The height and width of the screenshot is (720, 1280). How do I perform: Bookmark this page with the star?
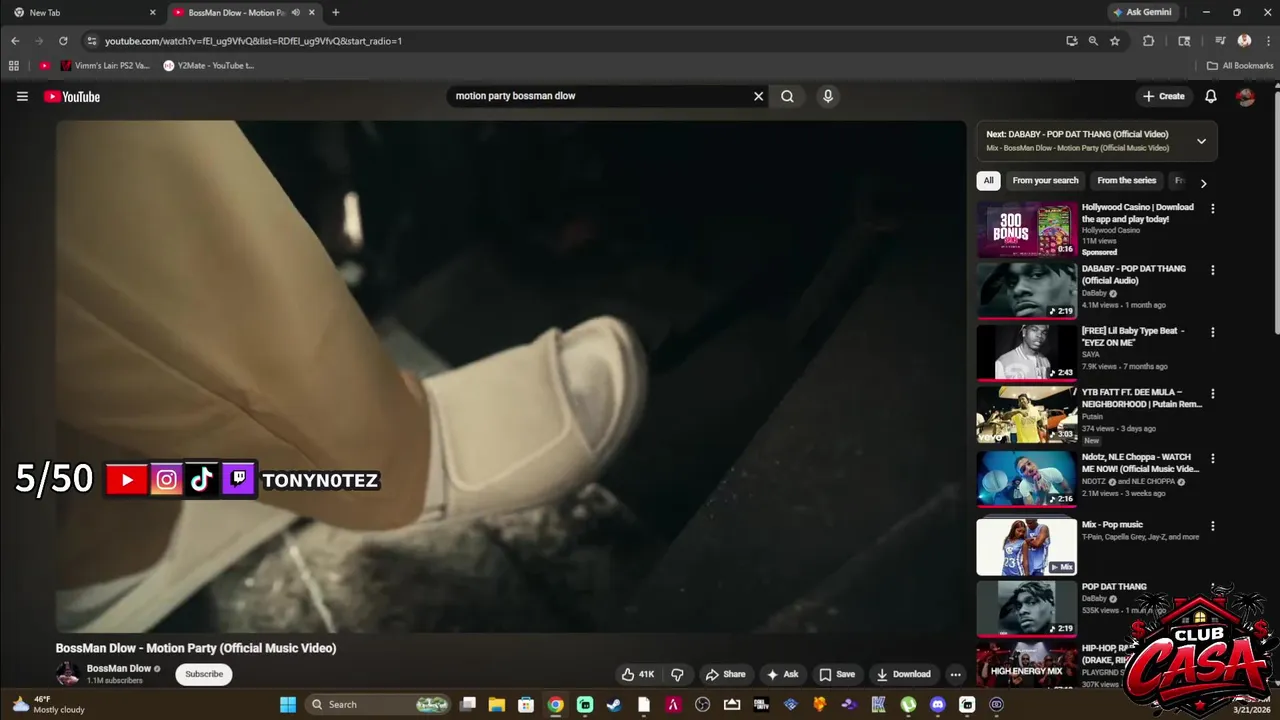click(x=1115, y=41)
